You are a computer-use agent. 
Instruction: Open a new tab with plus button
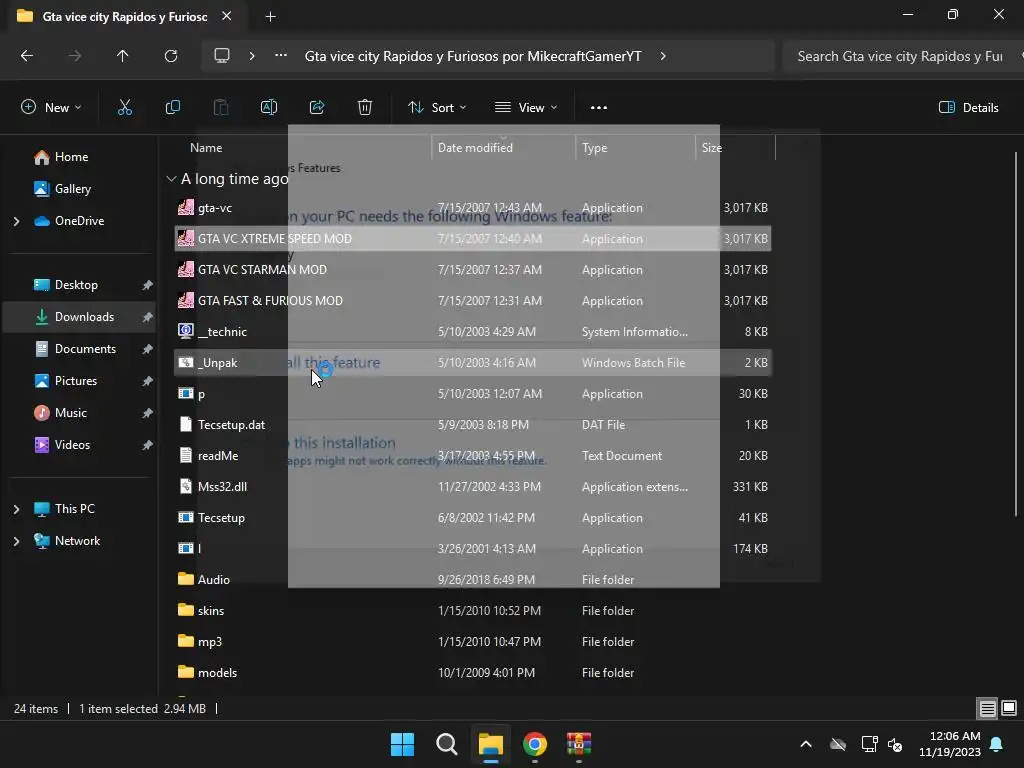coord(270,17)
